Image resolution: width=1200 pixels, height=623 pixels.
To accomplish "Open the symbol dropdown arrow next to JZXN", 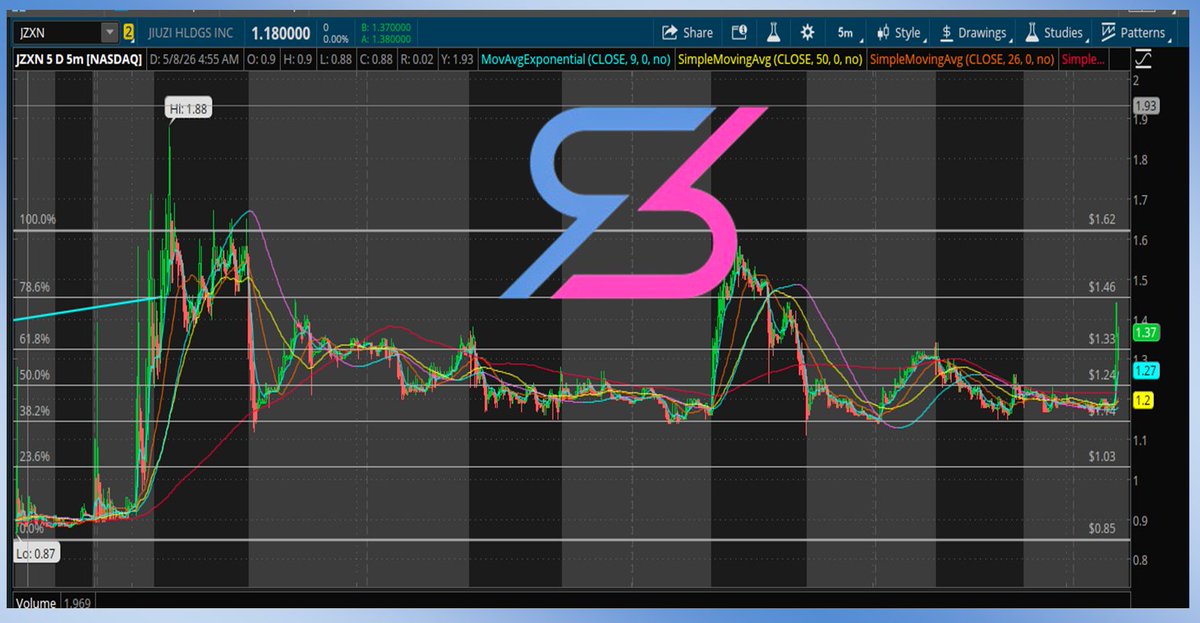I will (110, 33).
